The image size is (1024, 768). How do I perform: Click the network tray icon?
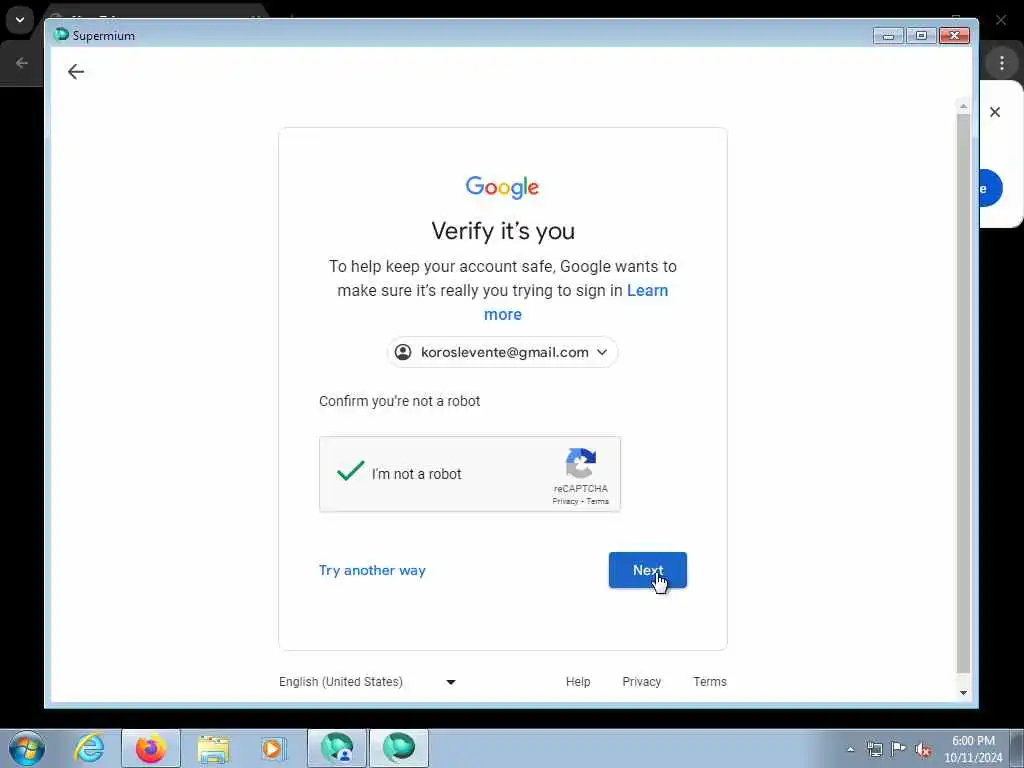coord(874,749)
